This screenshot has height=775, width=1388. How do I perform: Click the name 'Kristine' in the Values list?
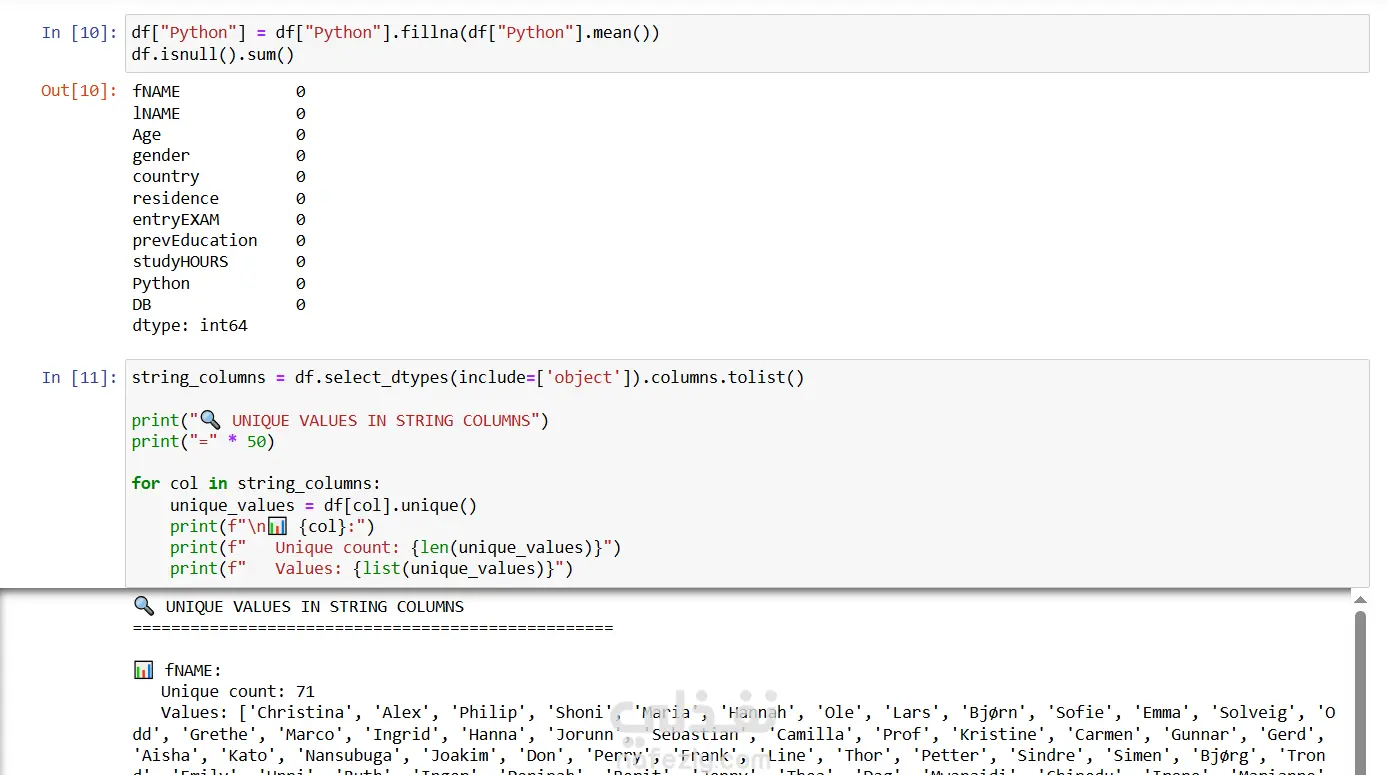[x=998, y=734]
